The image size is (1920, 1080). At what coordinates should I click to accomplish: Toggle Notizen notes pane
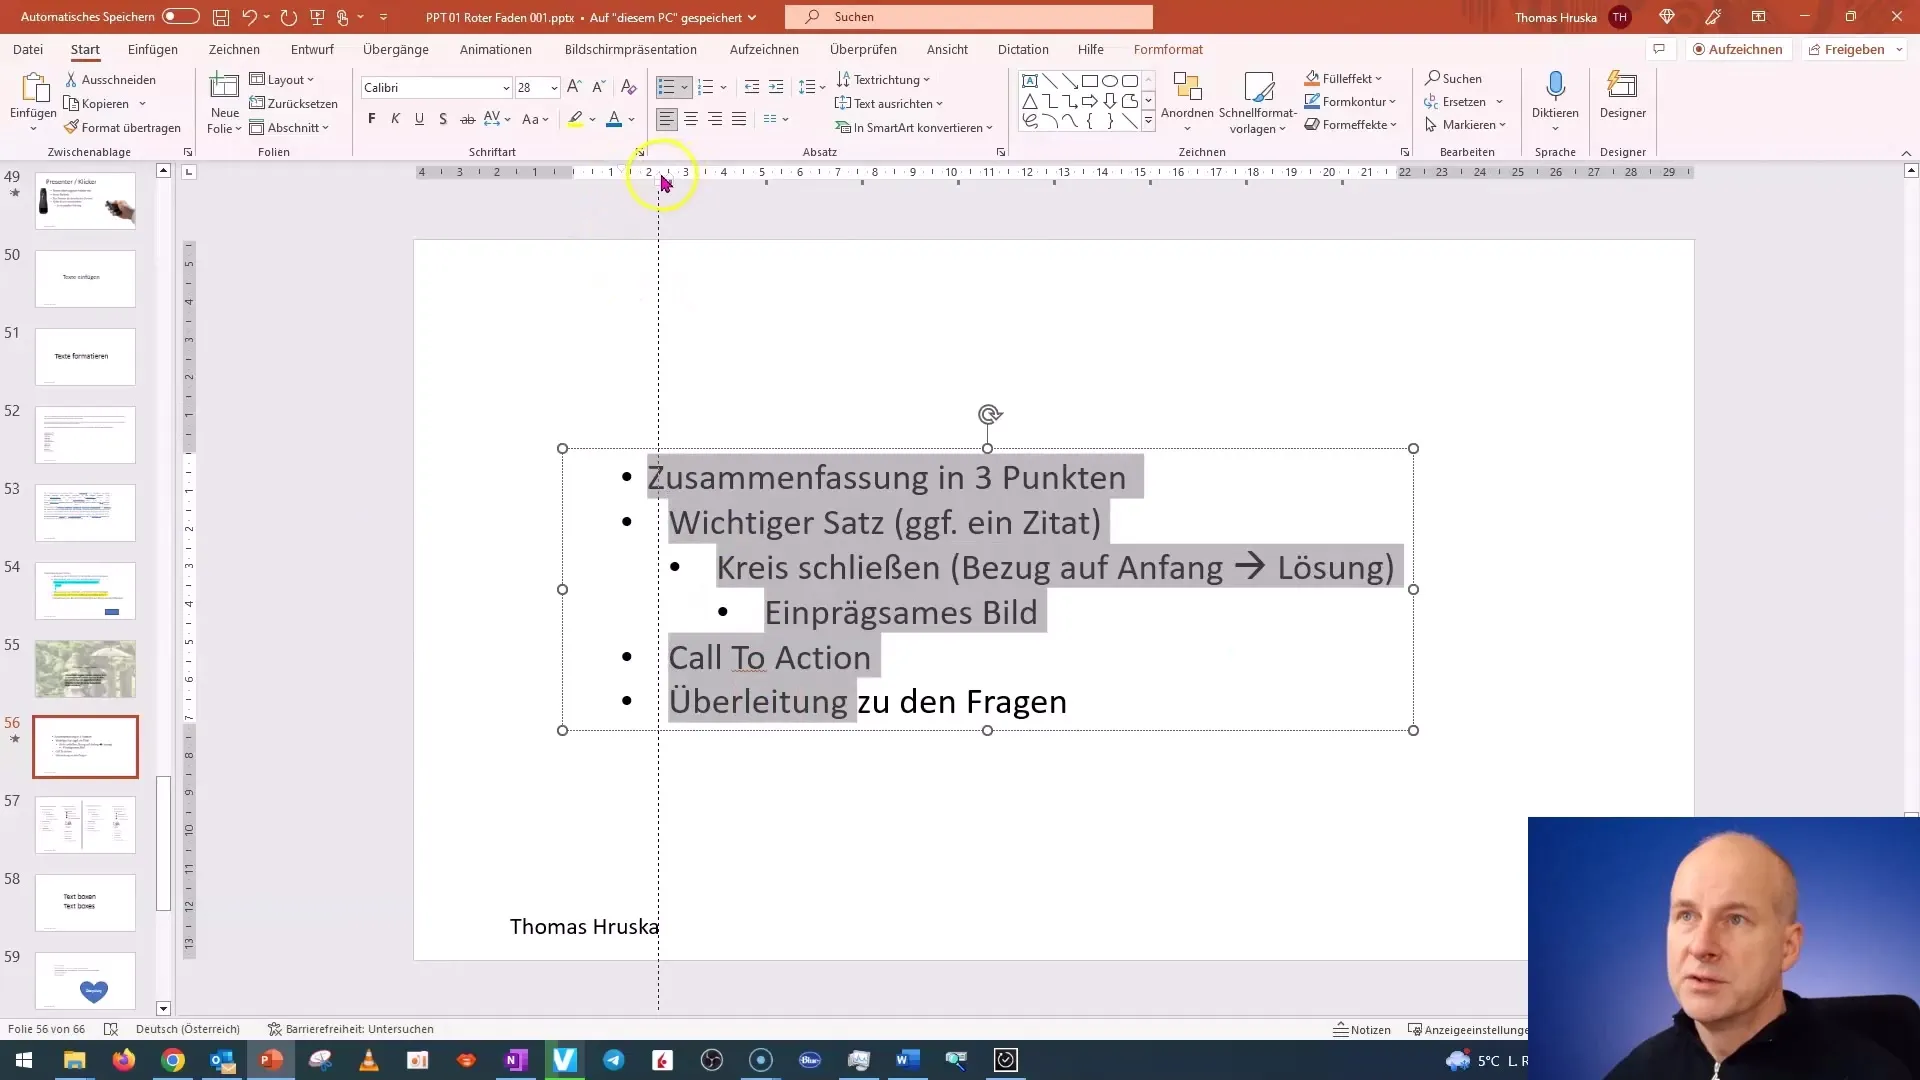(1362, 1029)
